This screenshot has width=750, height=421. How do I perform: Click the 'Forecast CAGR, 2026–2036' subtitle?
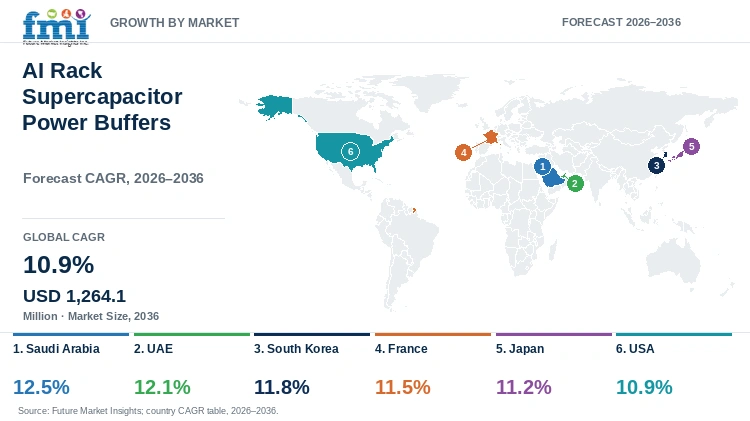pos(113,178)
